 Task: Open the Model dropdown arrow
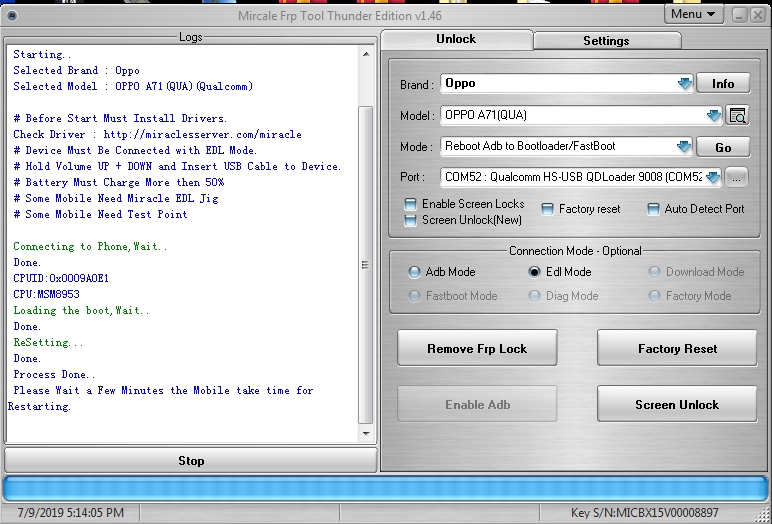[x=714, y=116]
